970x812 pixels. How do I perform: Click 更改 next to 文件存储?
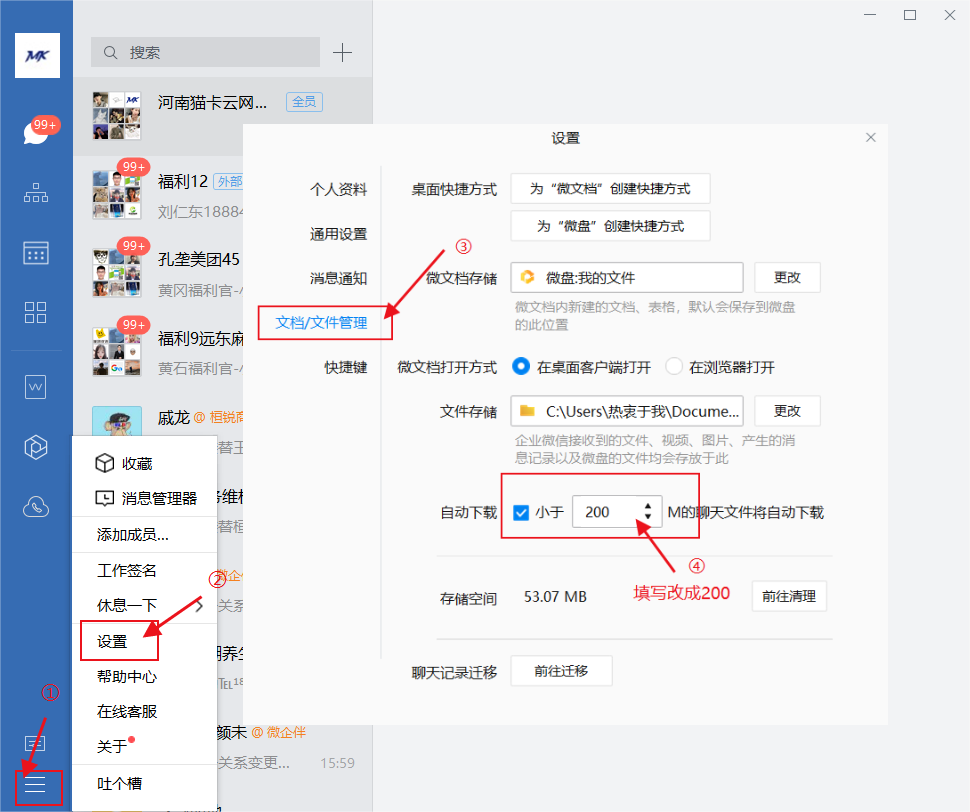point(787,411)
